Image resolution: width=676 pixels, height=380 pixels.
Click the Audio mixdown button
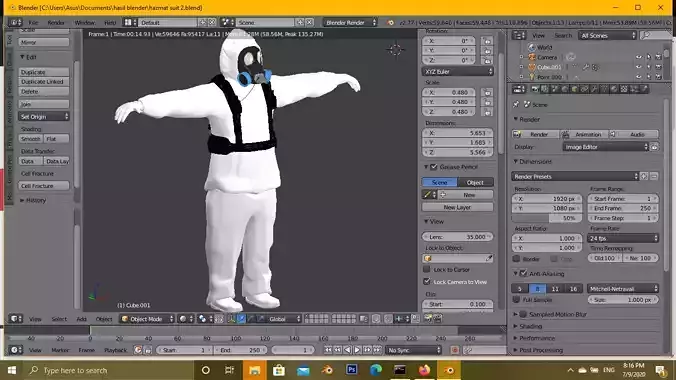point(633,134)
